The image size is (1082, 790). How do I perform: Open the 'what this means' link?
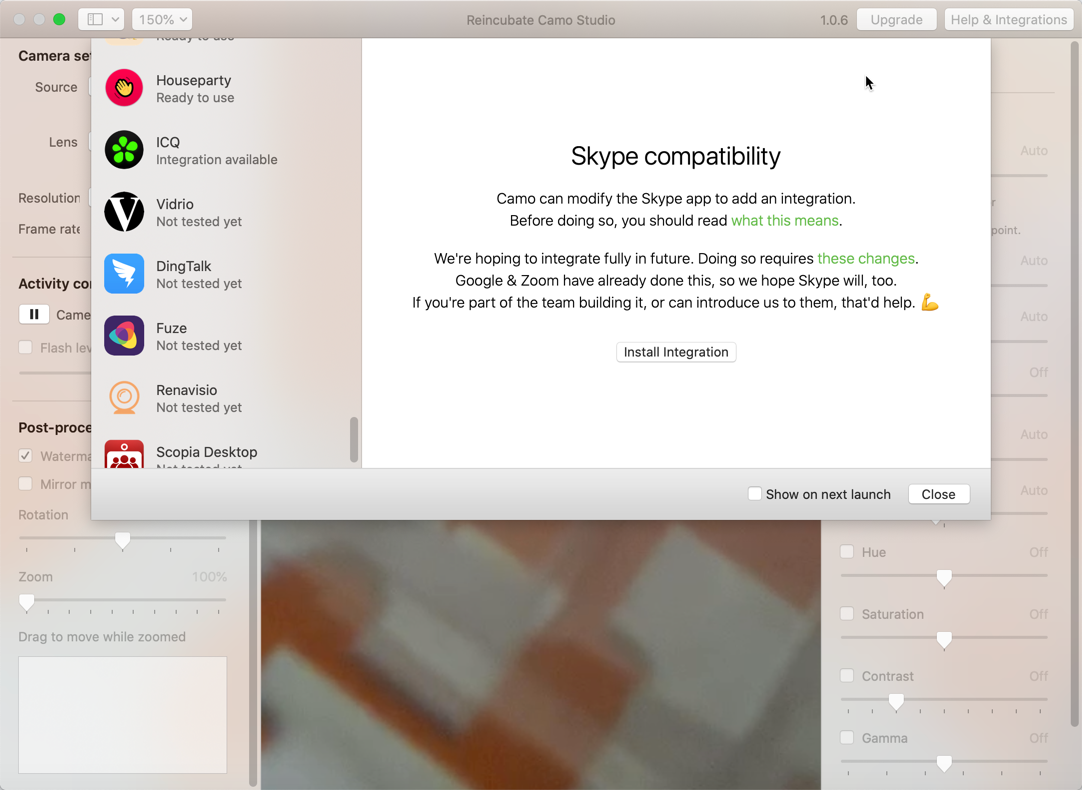click(x=785, y=221)
